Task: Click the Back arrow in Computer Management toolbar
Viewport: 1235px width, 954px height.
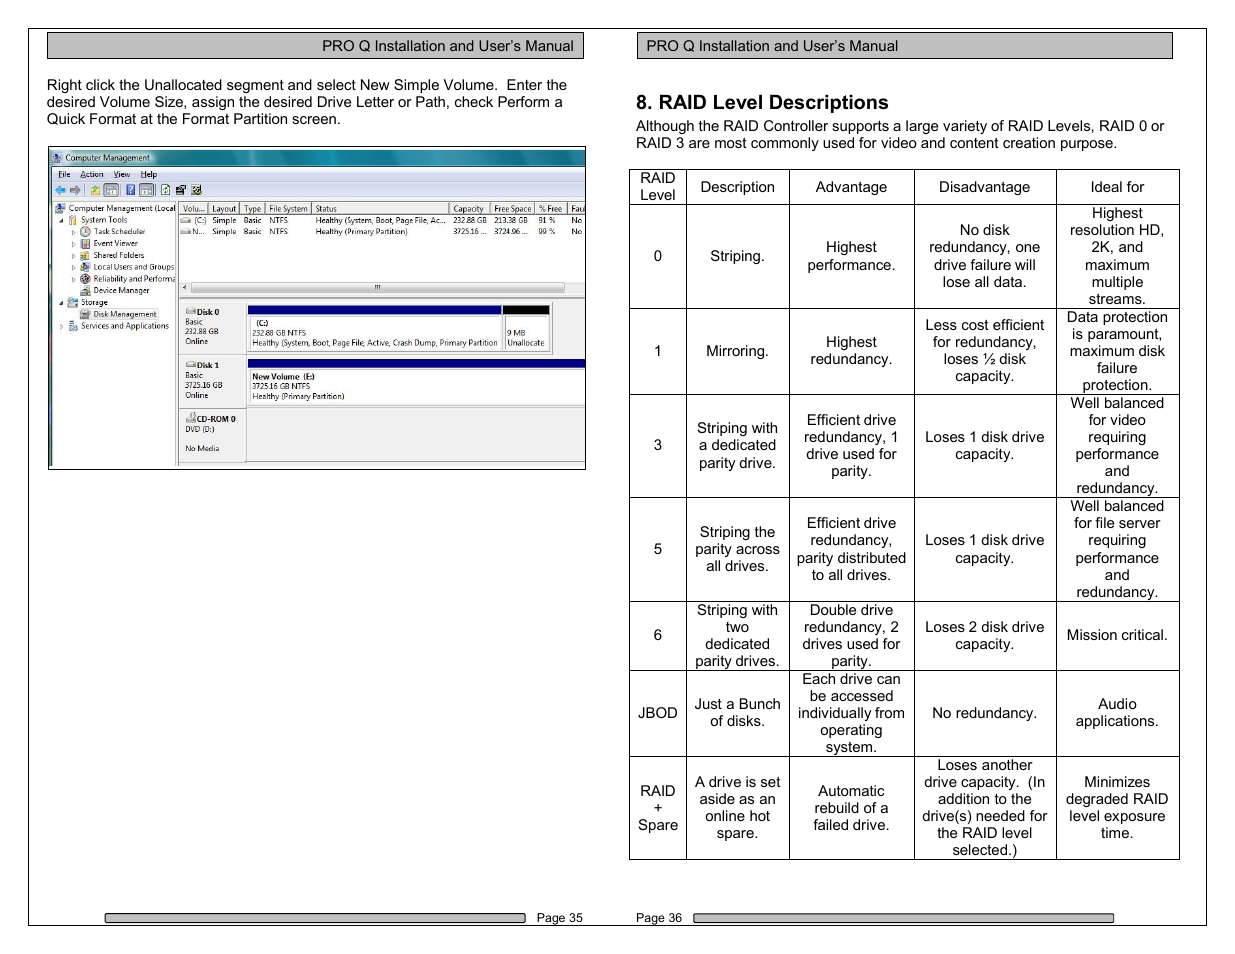Action: coord(60,190)
